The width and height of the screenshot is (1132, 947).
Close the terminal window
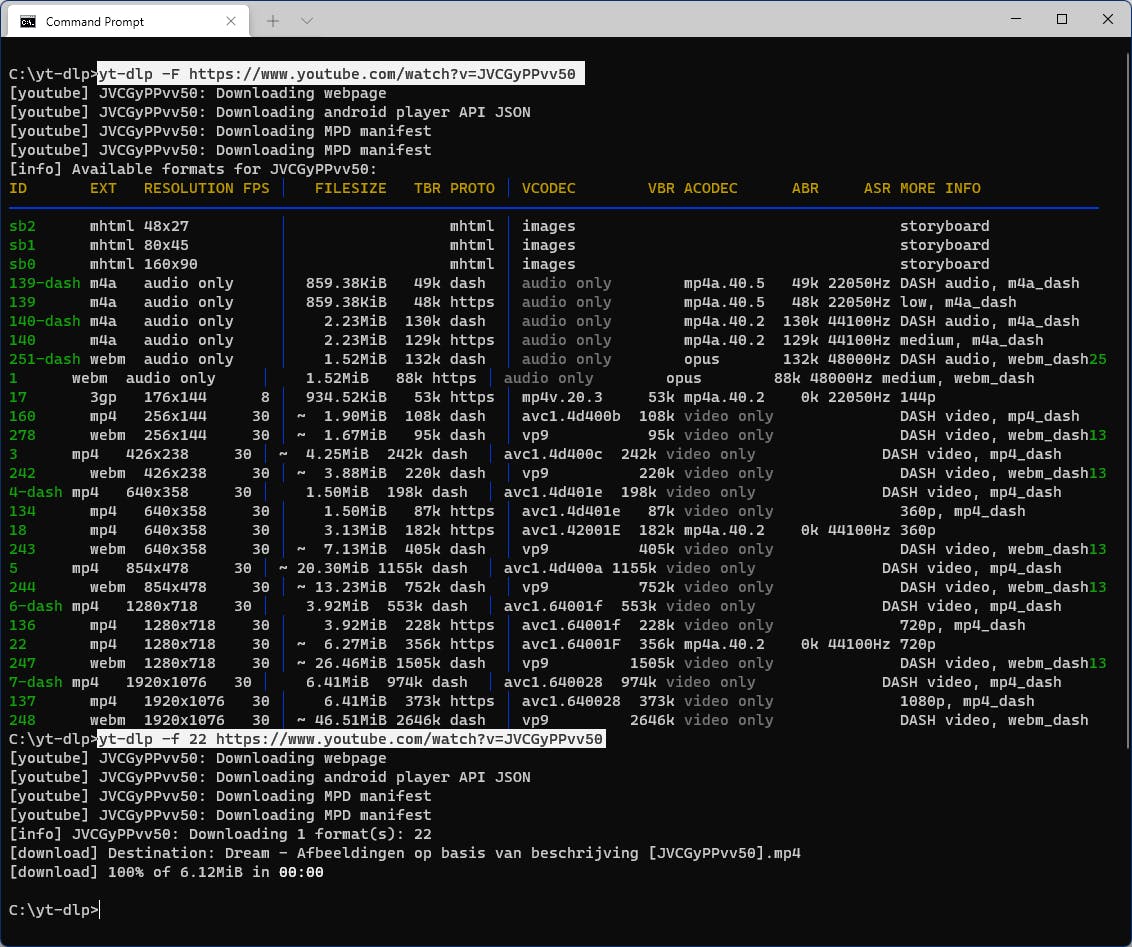click(x=1108, y=20)
